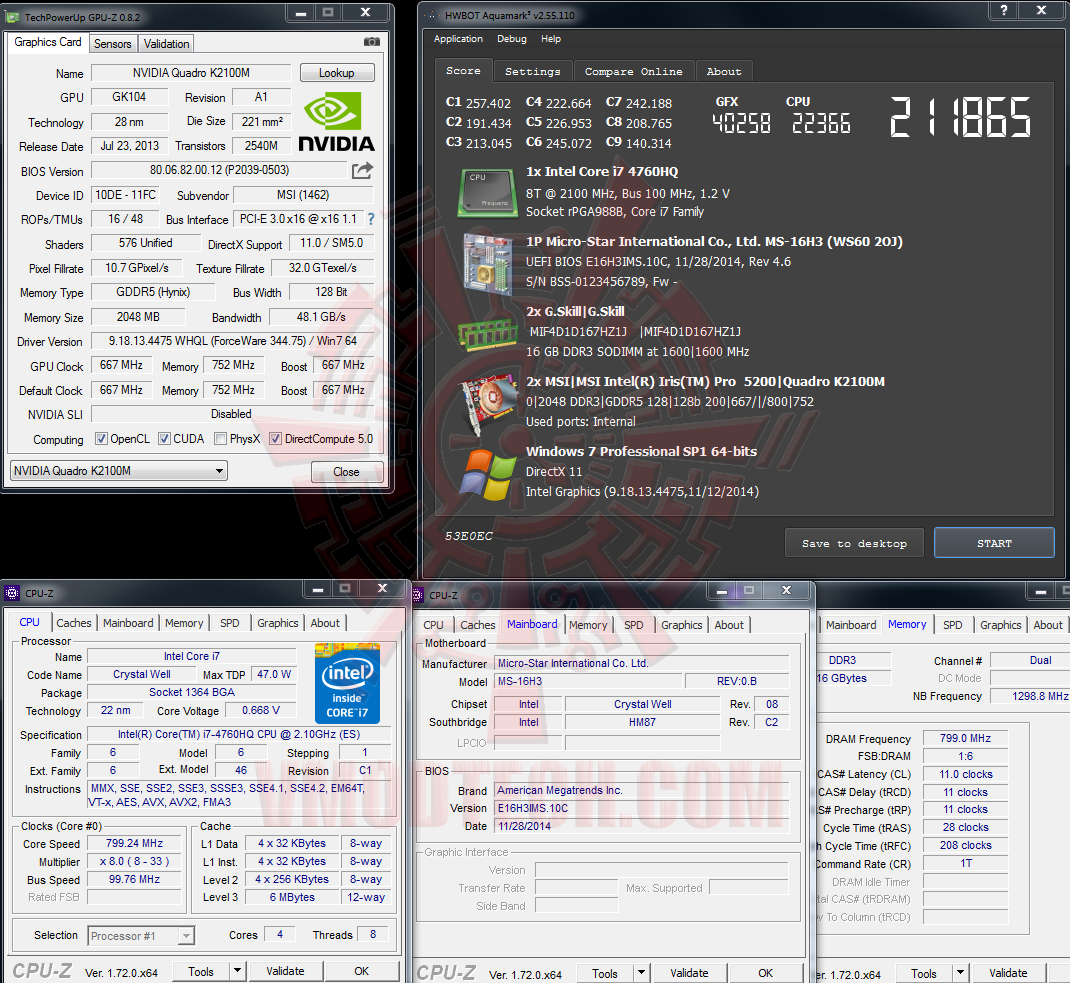Open Caches tab in middle CPU-Z window

(478, 625)
